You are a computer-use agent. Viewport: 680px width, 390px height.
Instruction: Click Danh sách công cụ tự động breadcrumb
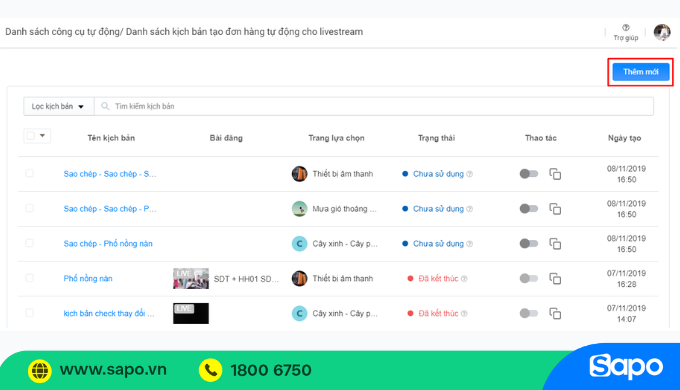62,32
